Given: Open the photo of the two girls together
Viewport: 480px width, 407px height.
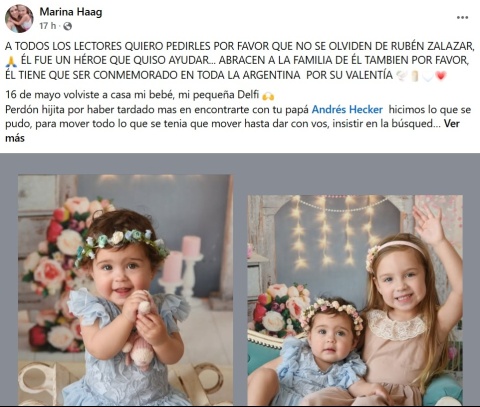Looking at the screenshot, I should tap(355, 300).
